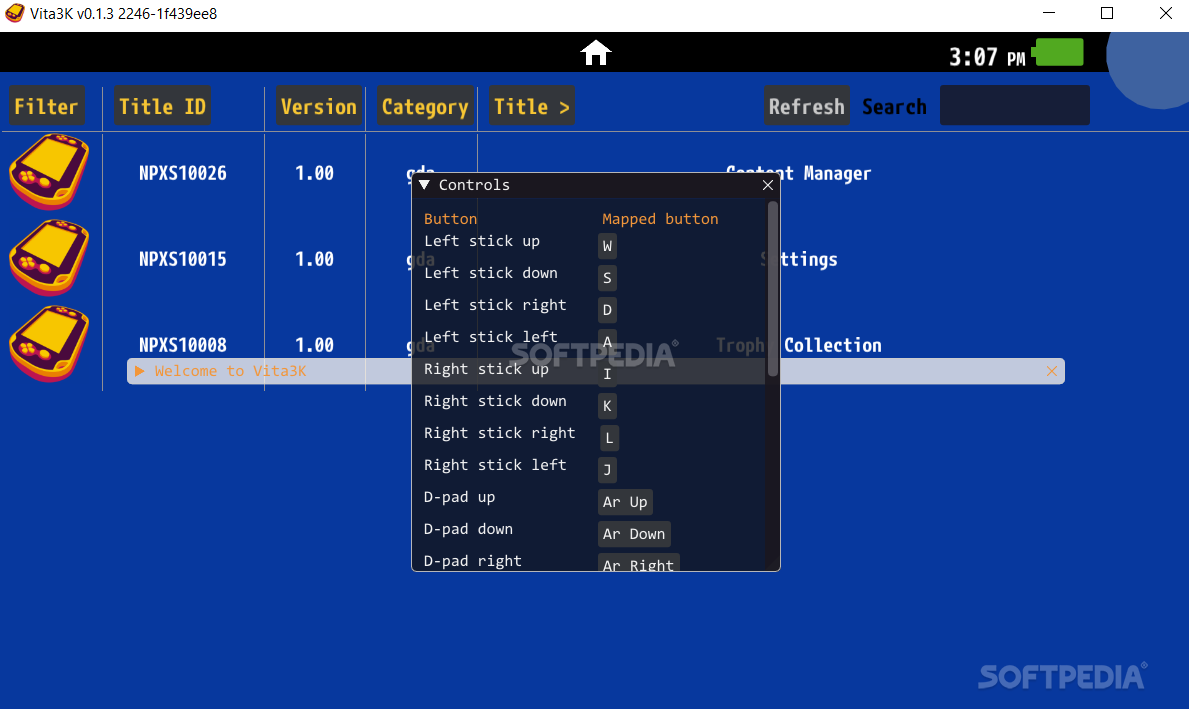Remap Left stick down key S
This screenshot has height=709, width=1189.
pos(607,278)
